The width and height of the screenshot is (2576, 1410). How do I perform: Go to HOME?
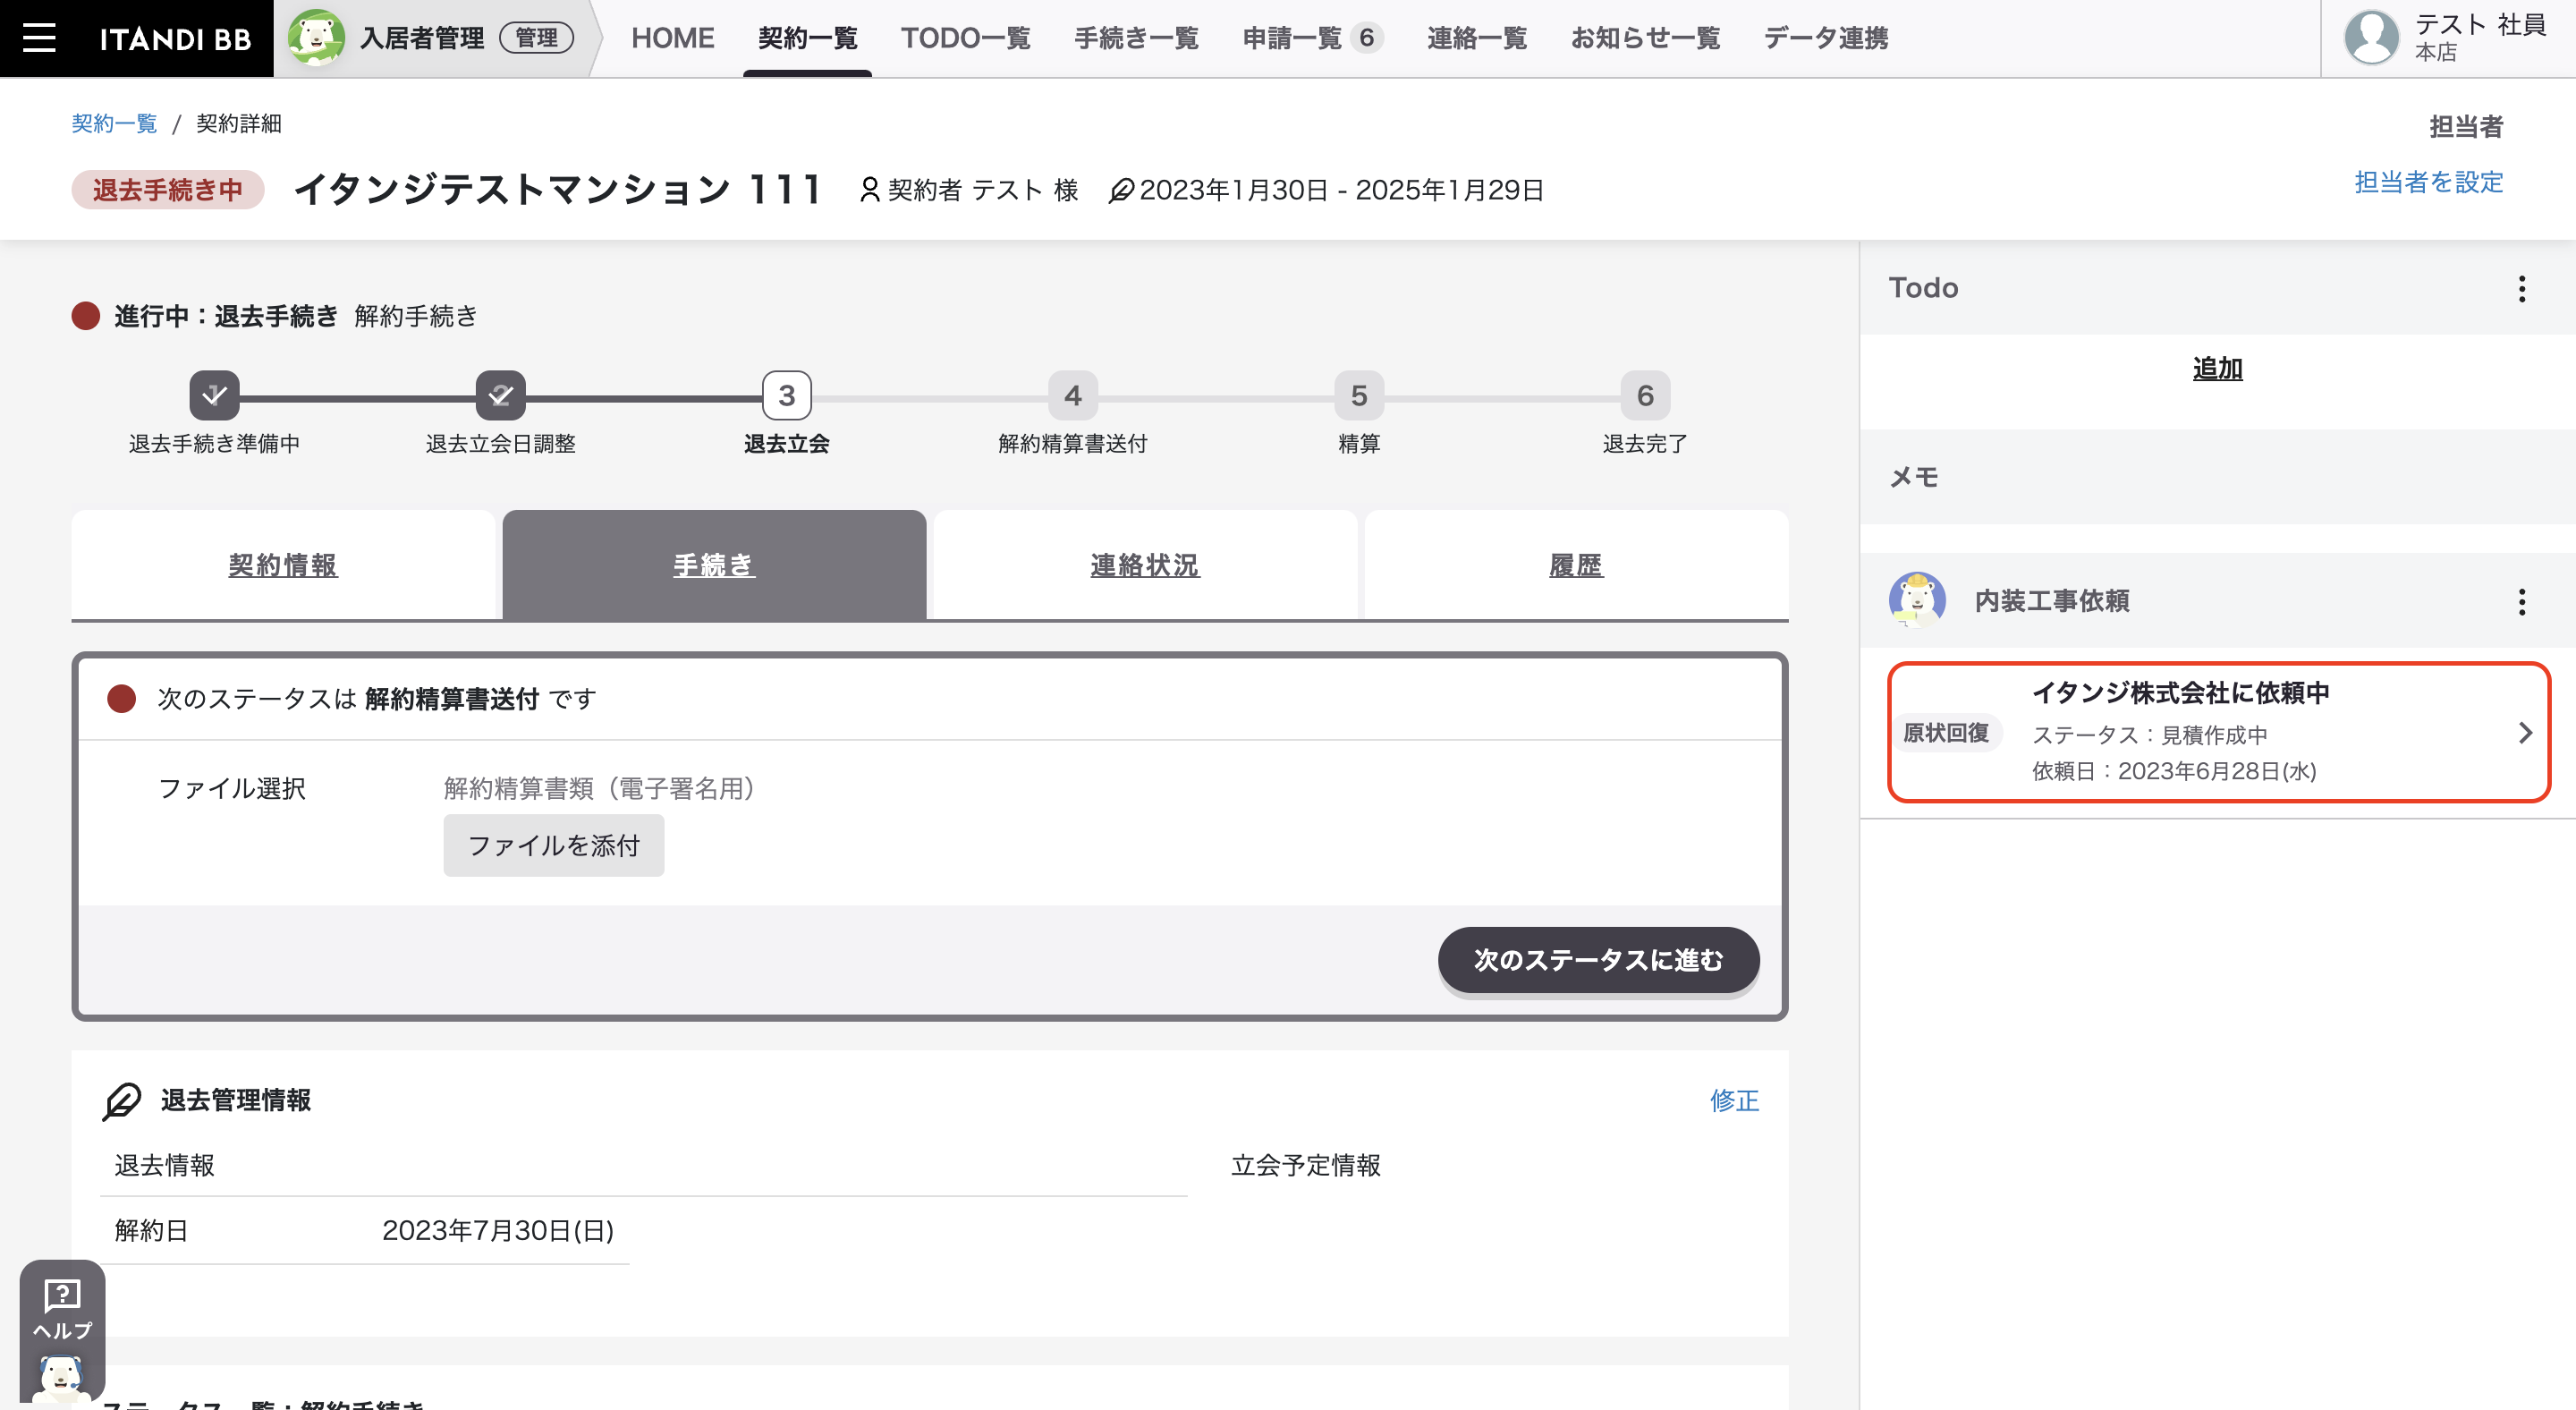[x=672, y=38]
